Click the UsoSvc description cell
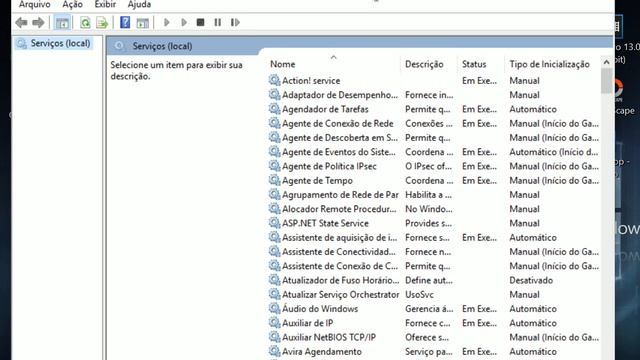This screenshot has height=360, width=640. coord(419,295)
